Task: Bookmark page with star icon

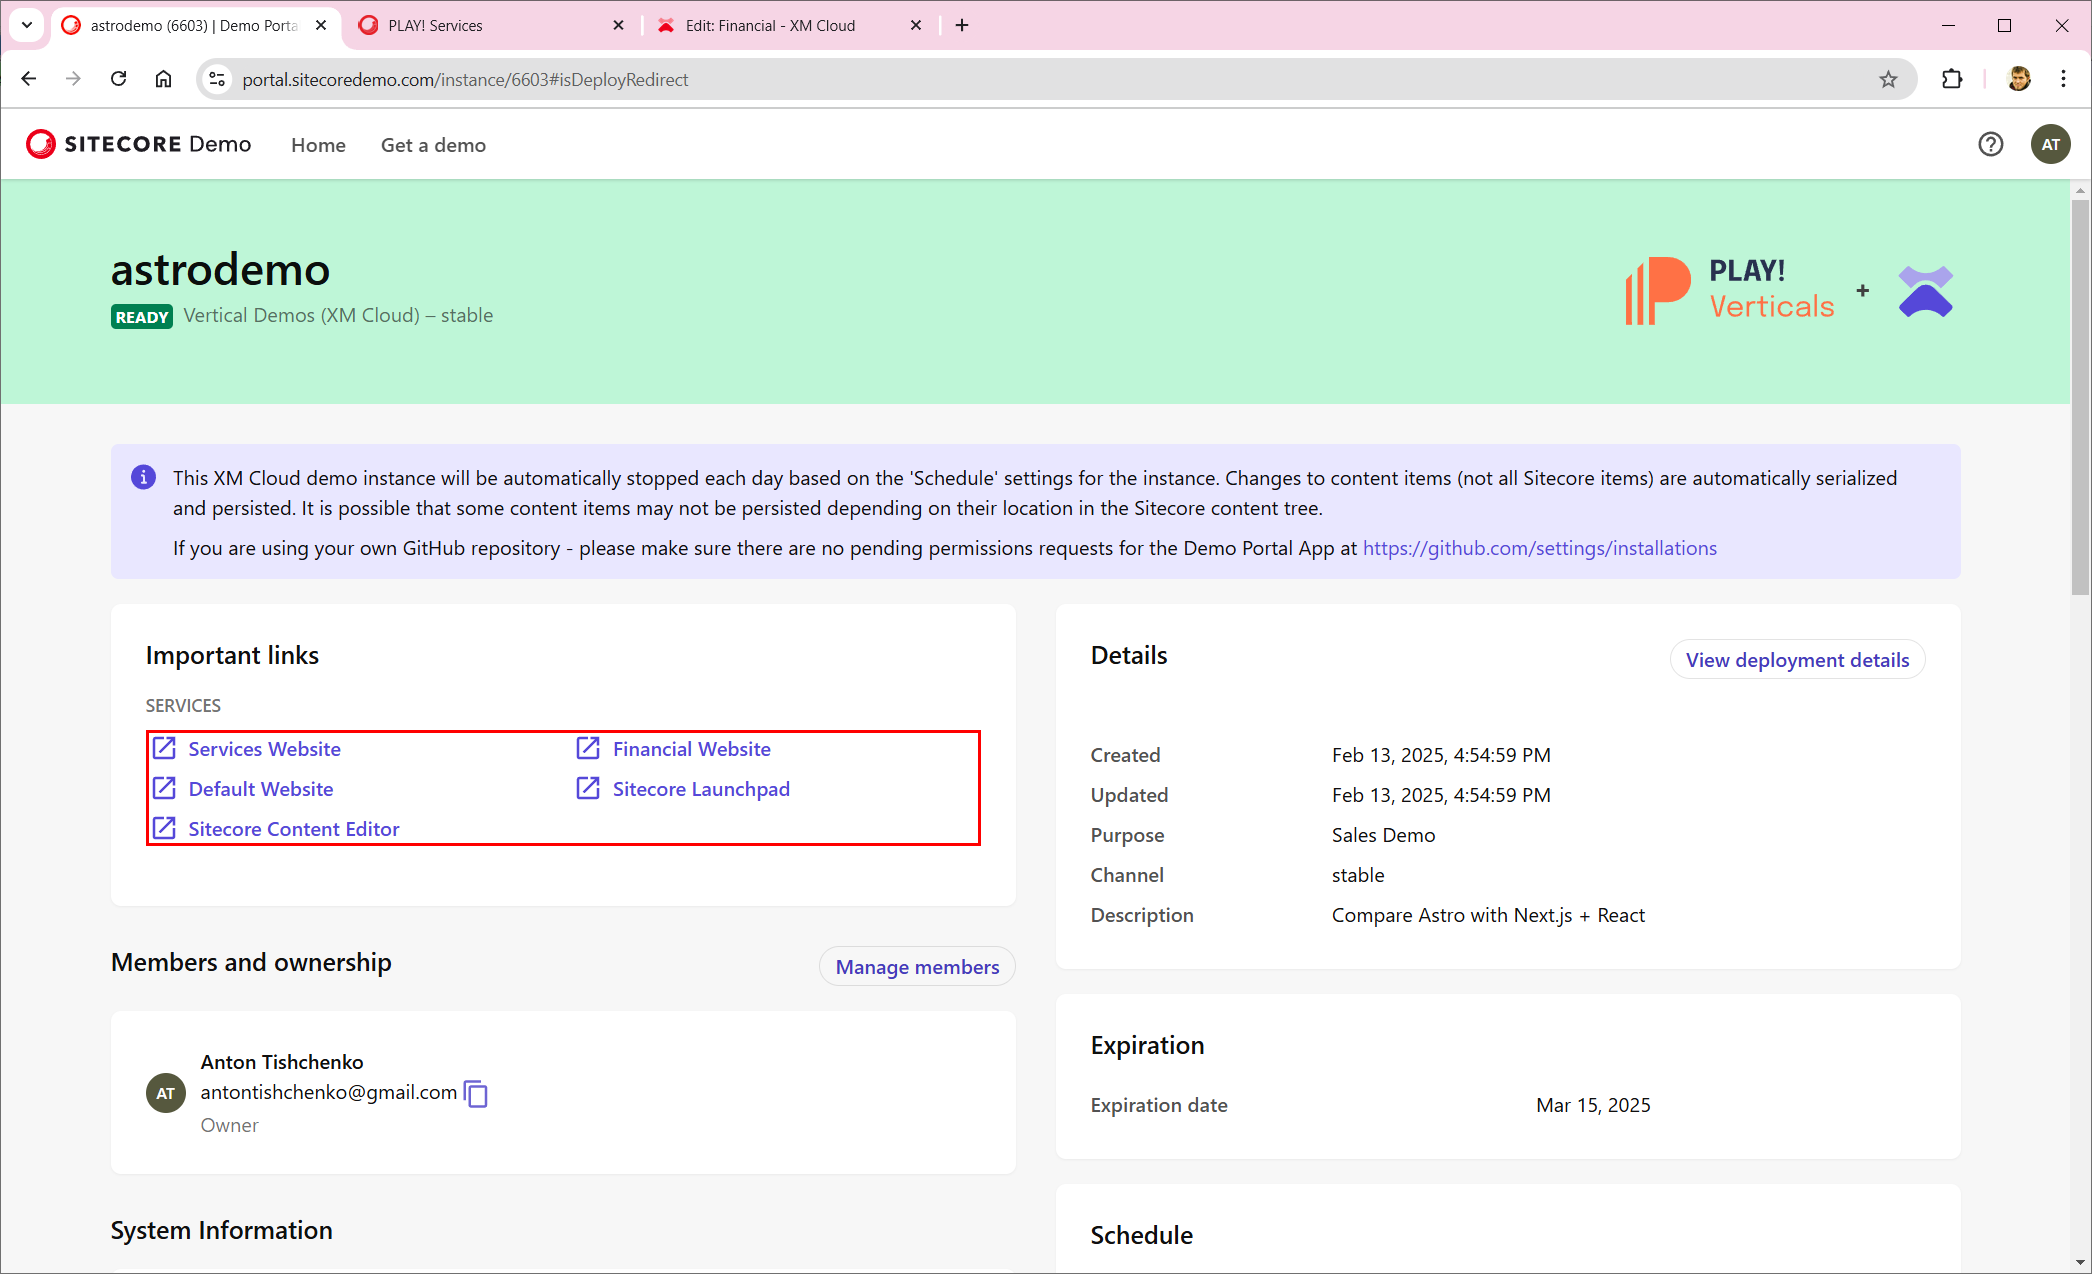Action: tap(1887, 79)
